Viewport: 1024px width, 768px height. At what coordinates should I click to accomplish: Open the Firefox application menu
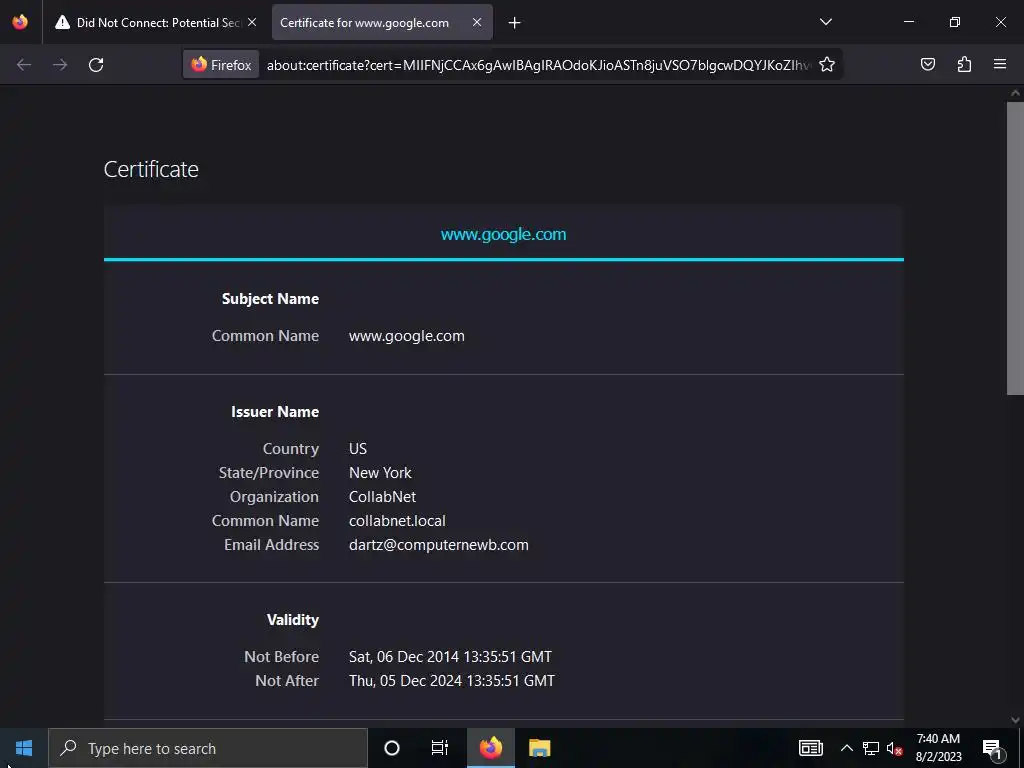coord(1000,64)
